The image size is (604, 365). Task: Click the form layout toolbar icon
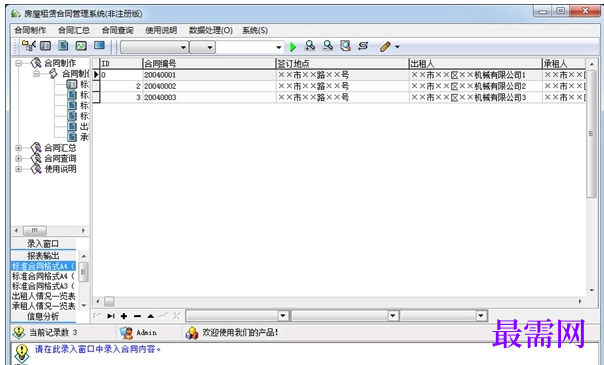point(45,46)
